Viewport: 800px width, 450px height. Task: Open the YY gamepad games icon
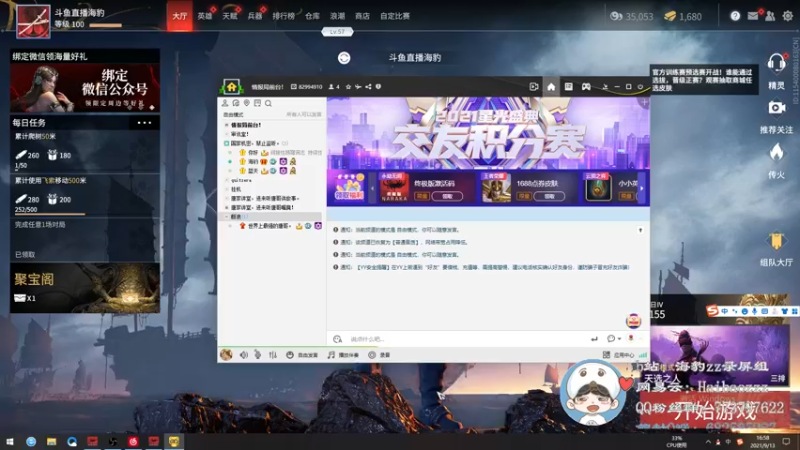tap(586, 87)
